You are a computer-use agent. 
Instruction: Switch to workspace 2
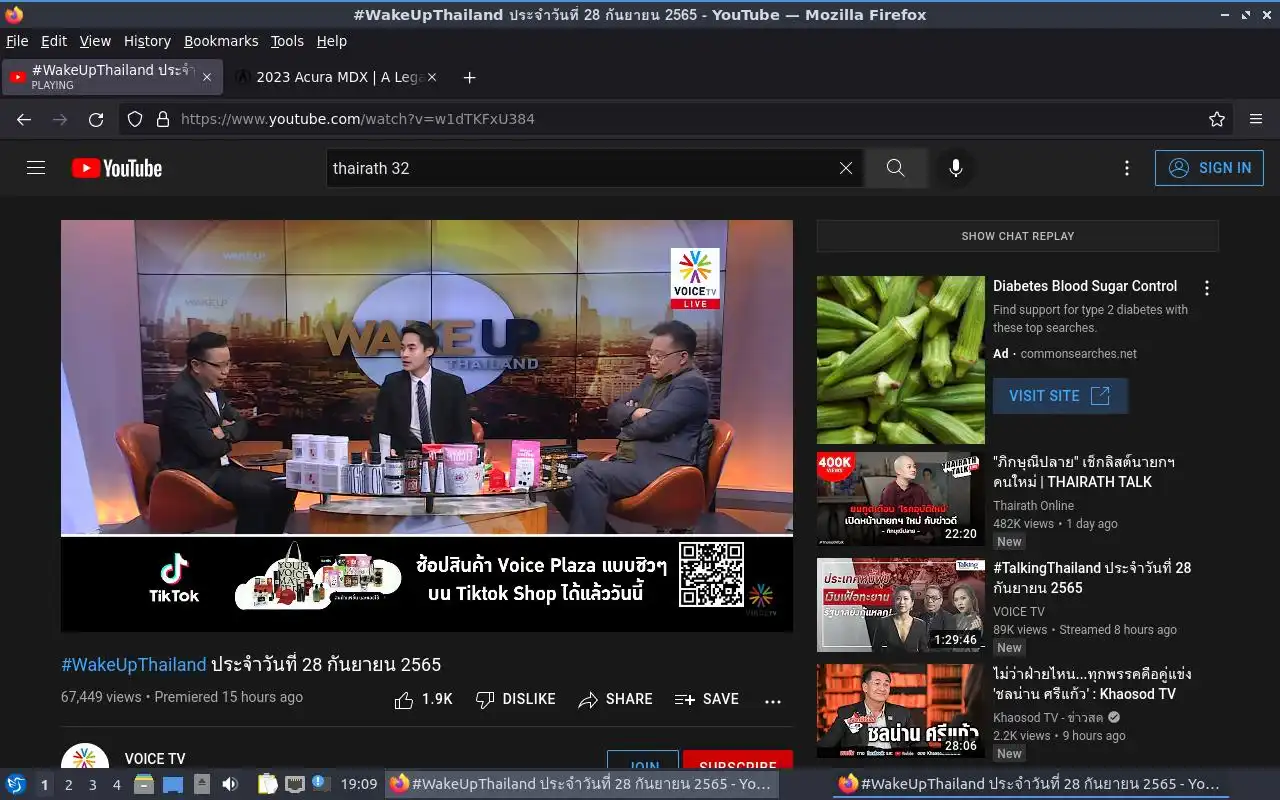point(68,785)
